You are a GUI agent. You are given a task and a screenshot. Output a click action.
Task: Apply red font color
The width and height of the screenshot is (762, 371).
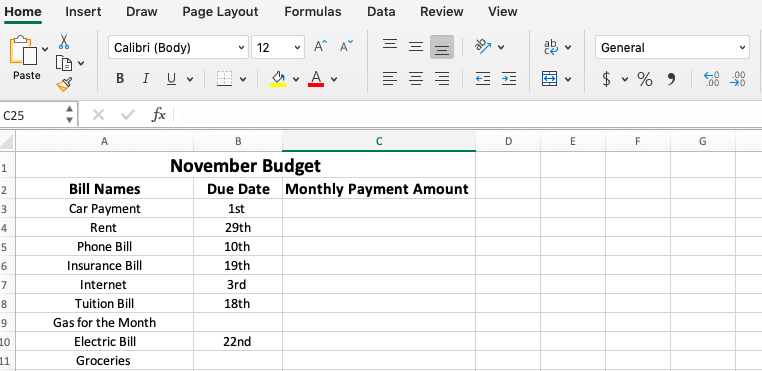316,79
